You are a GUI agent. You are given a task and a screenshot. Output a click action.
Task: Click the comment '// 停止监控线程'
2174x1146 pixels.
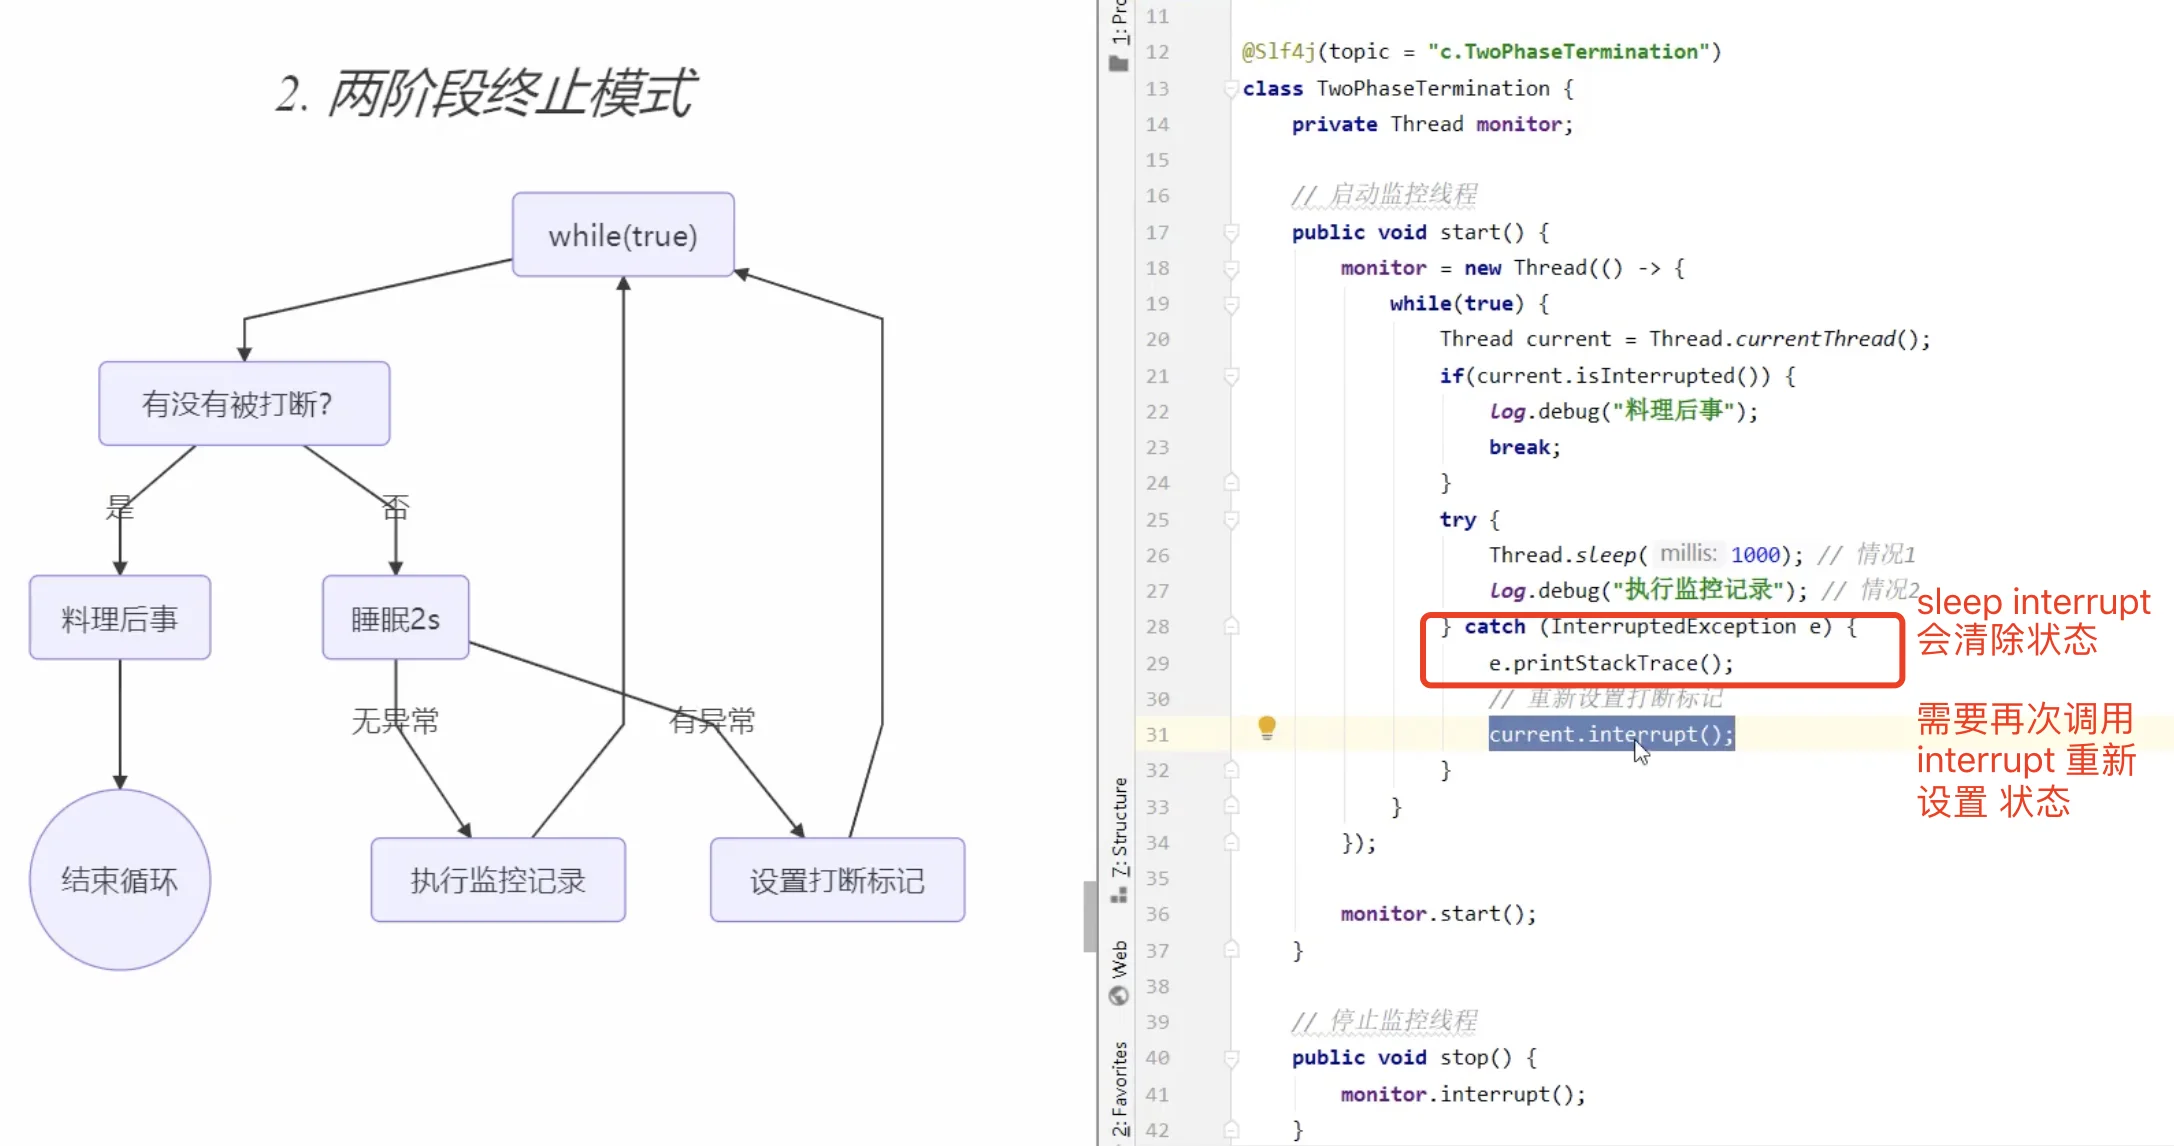[x=1384, y=1021]
